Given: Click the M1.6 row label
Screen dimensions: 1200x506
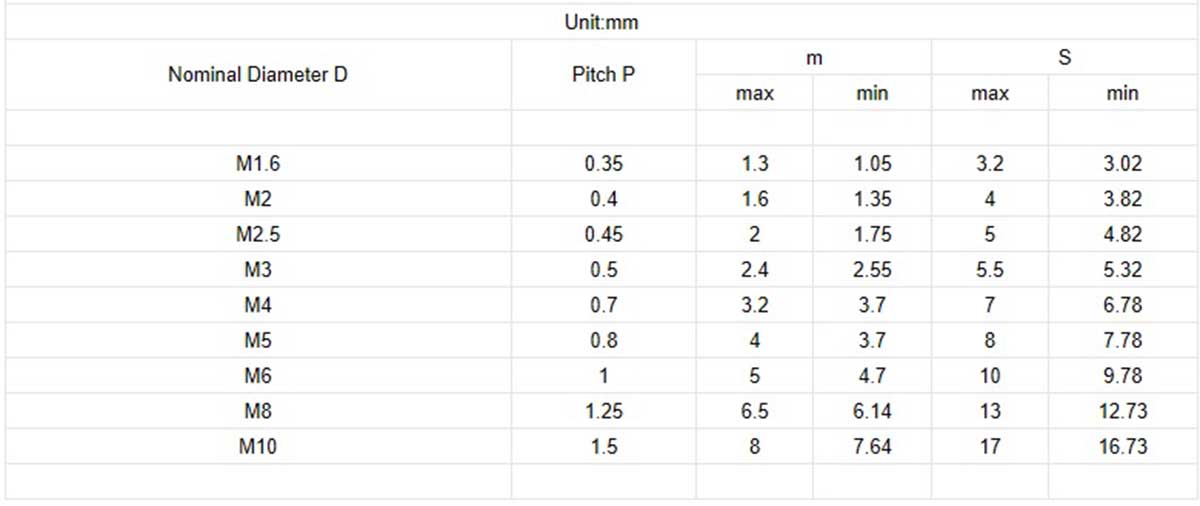Looking at the screenshot, I should click(258, 164).
